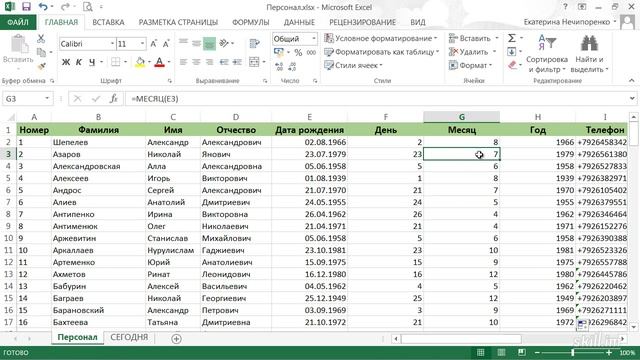
Task: Apply the yellow fill color
Action: pos(140,62)
